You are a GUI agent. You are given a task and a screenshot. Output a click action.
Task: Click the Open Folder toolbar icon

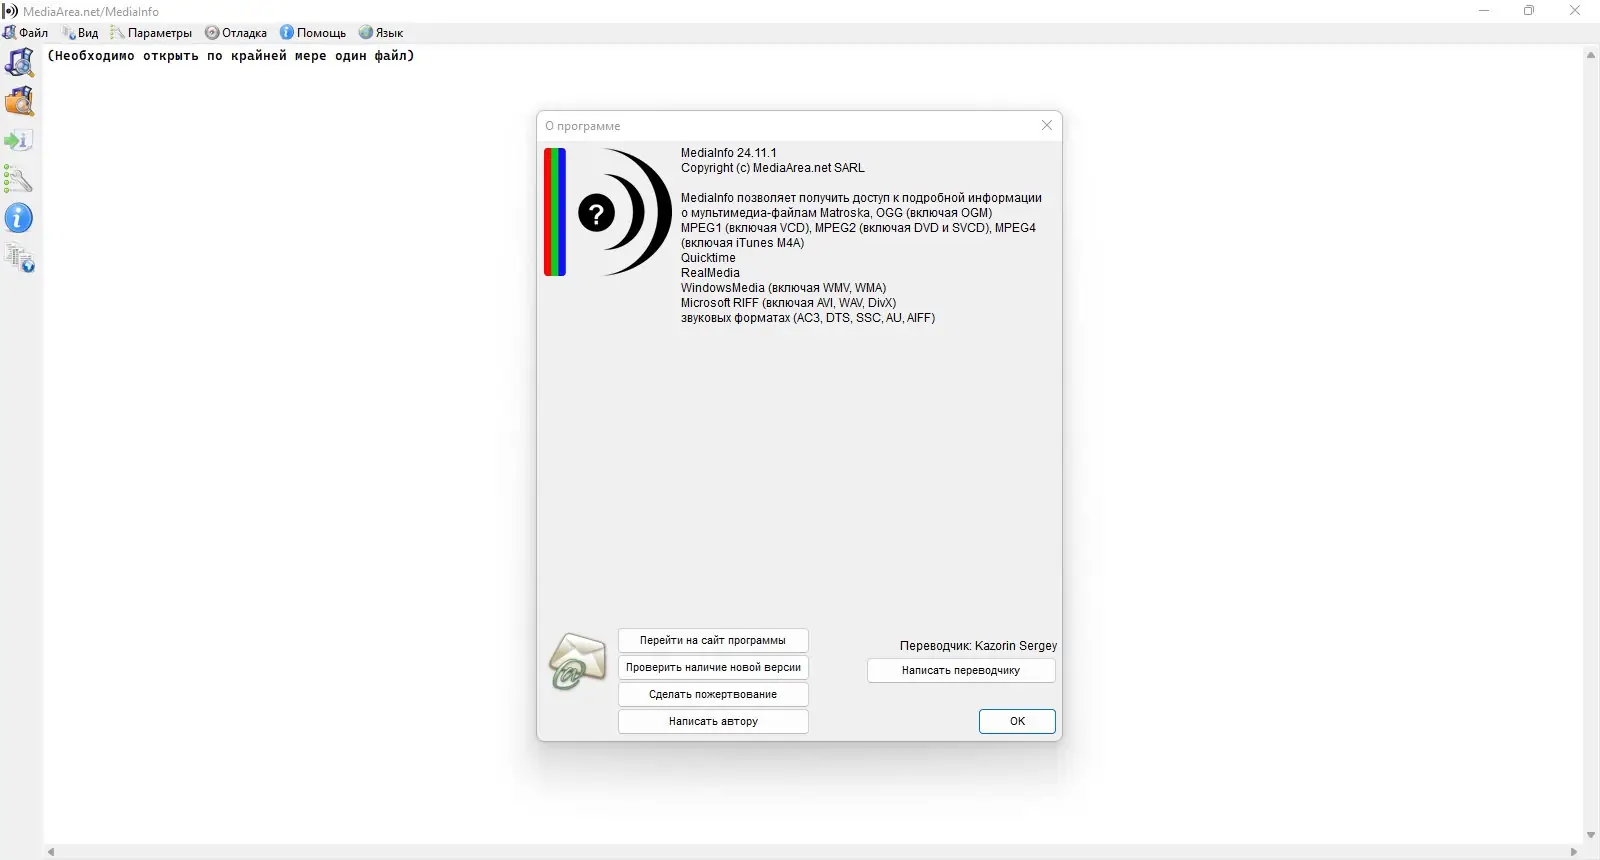click(19, 101)
